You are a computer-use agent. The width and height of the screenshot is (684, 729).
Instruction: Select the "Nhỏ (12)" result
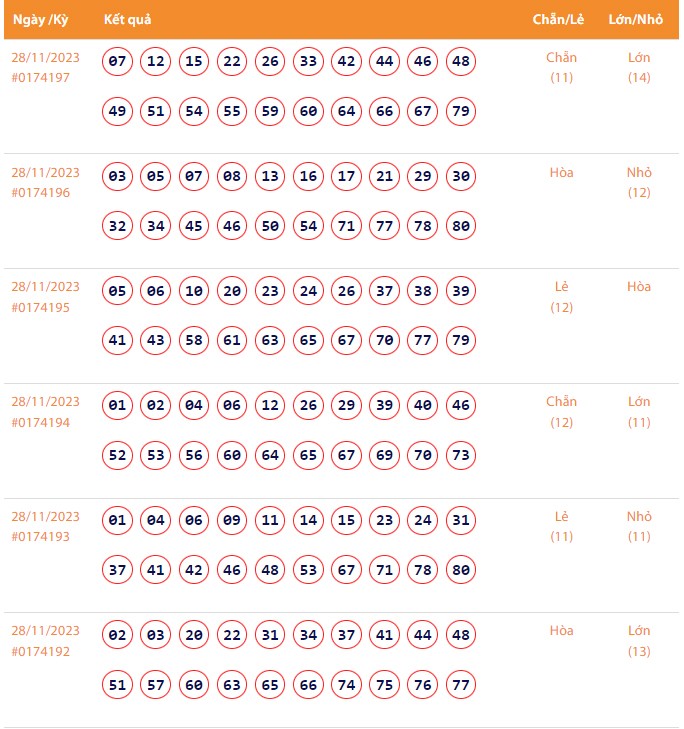tap(639, 182)
